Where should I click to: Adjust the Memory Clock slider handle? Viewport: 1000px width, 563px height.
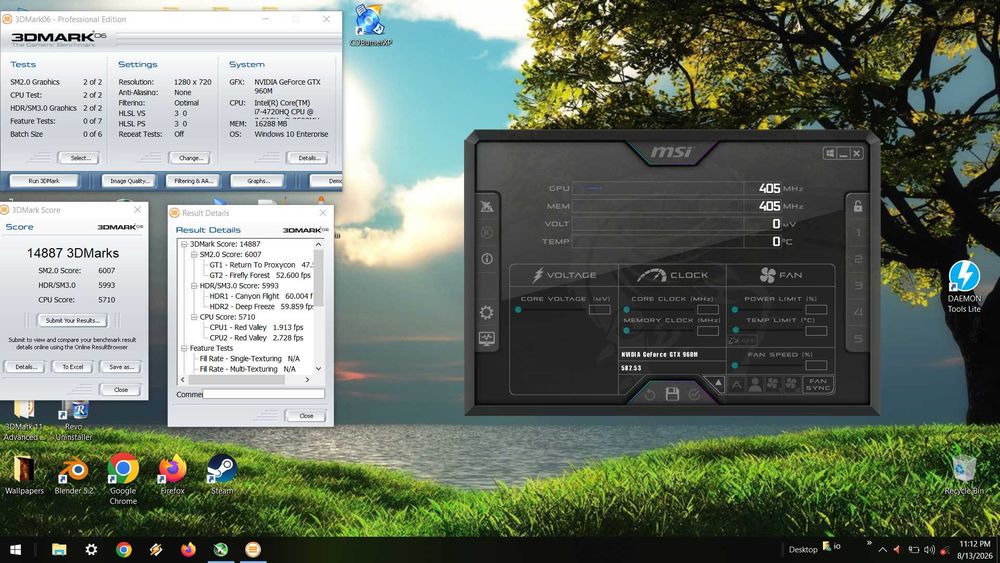tap(627, 330)
